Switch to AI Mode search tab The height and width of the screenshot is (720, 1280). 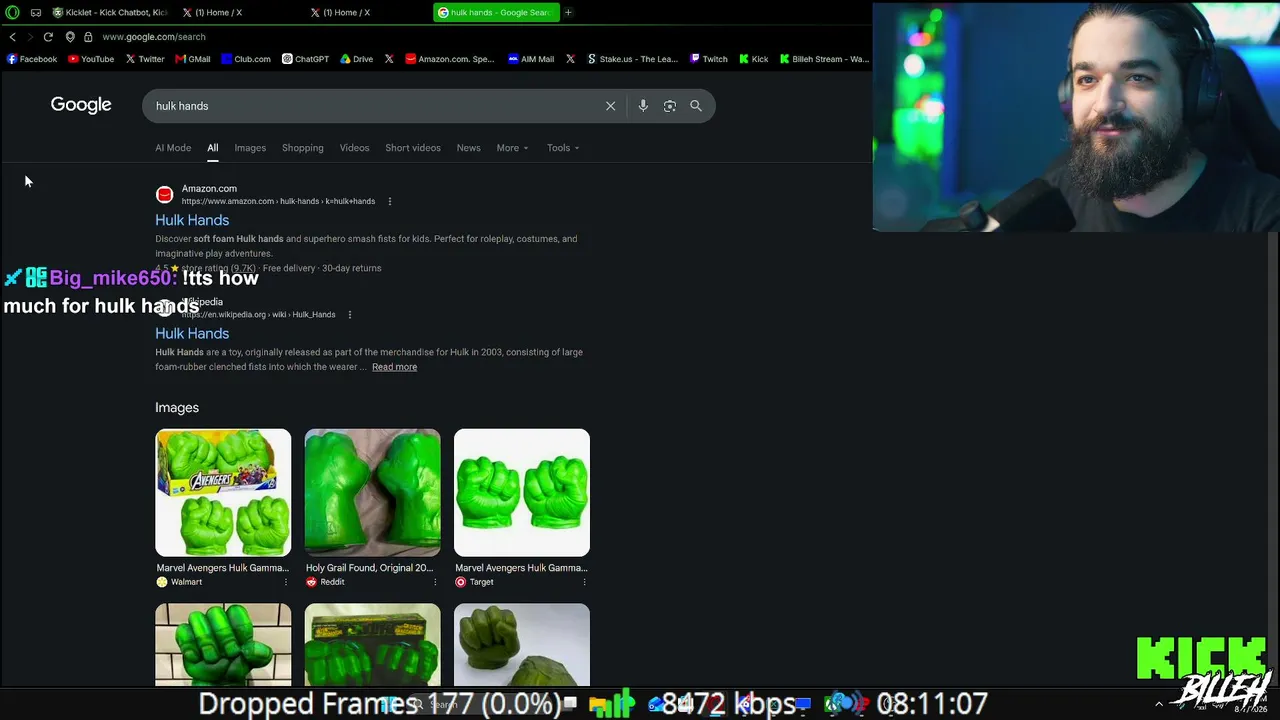tap(173, 148)
